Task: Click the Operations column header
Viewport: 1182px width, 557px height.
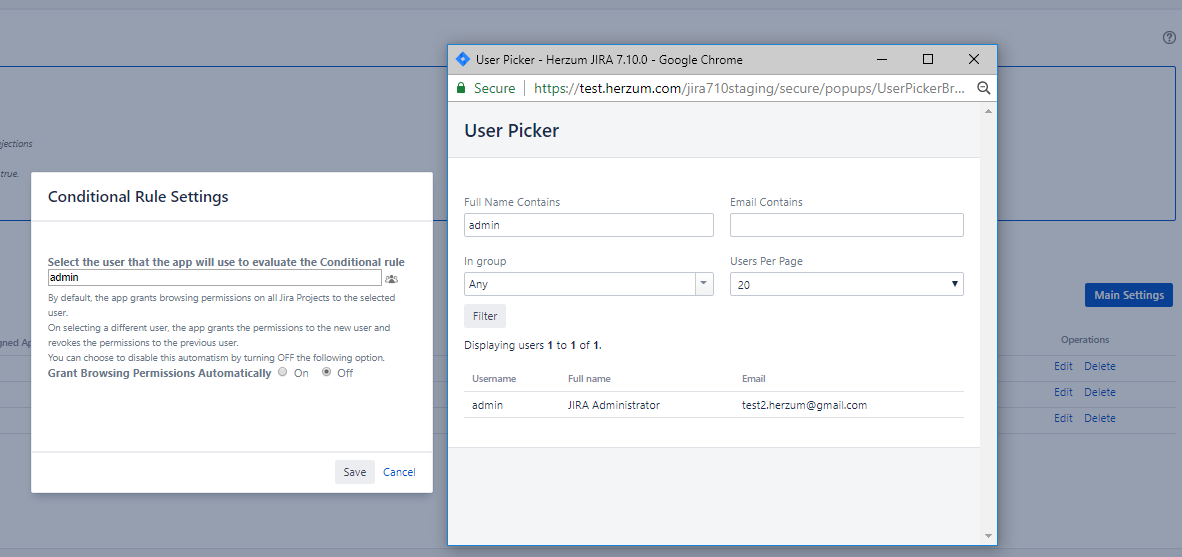Action: click(x=1085, y=340)
